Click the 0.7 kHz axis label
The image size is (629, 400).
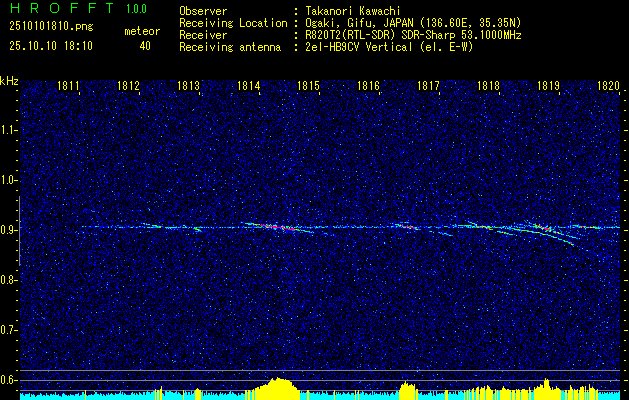(x=9, y=330)
